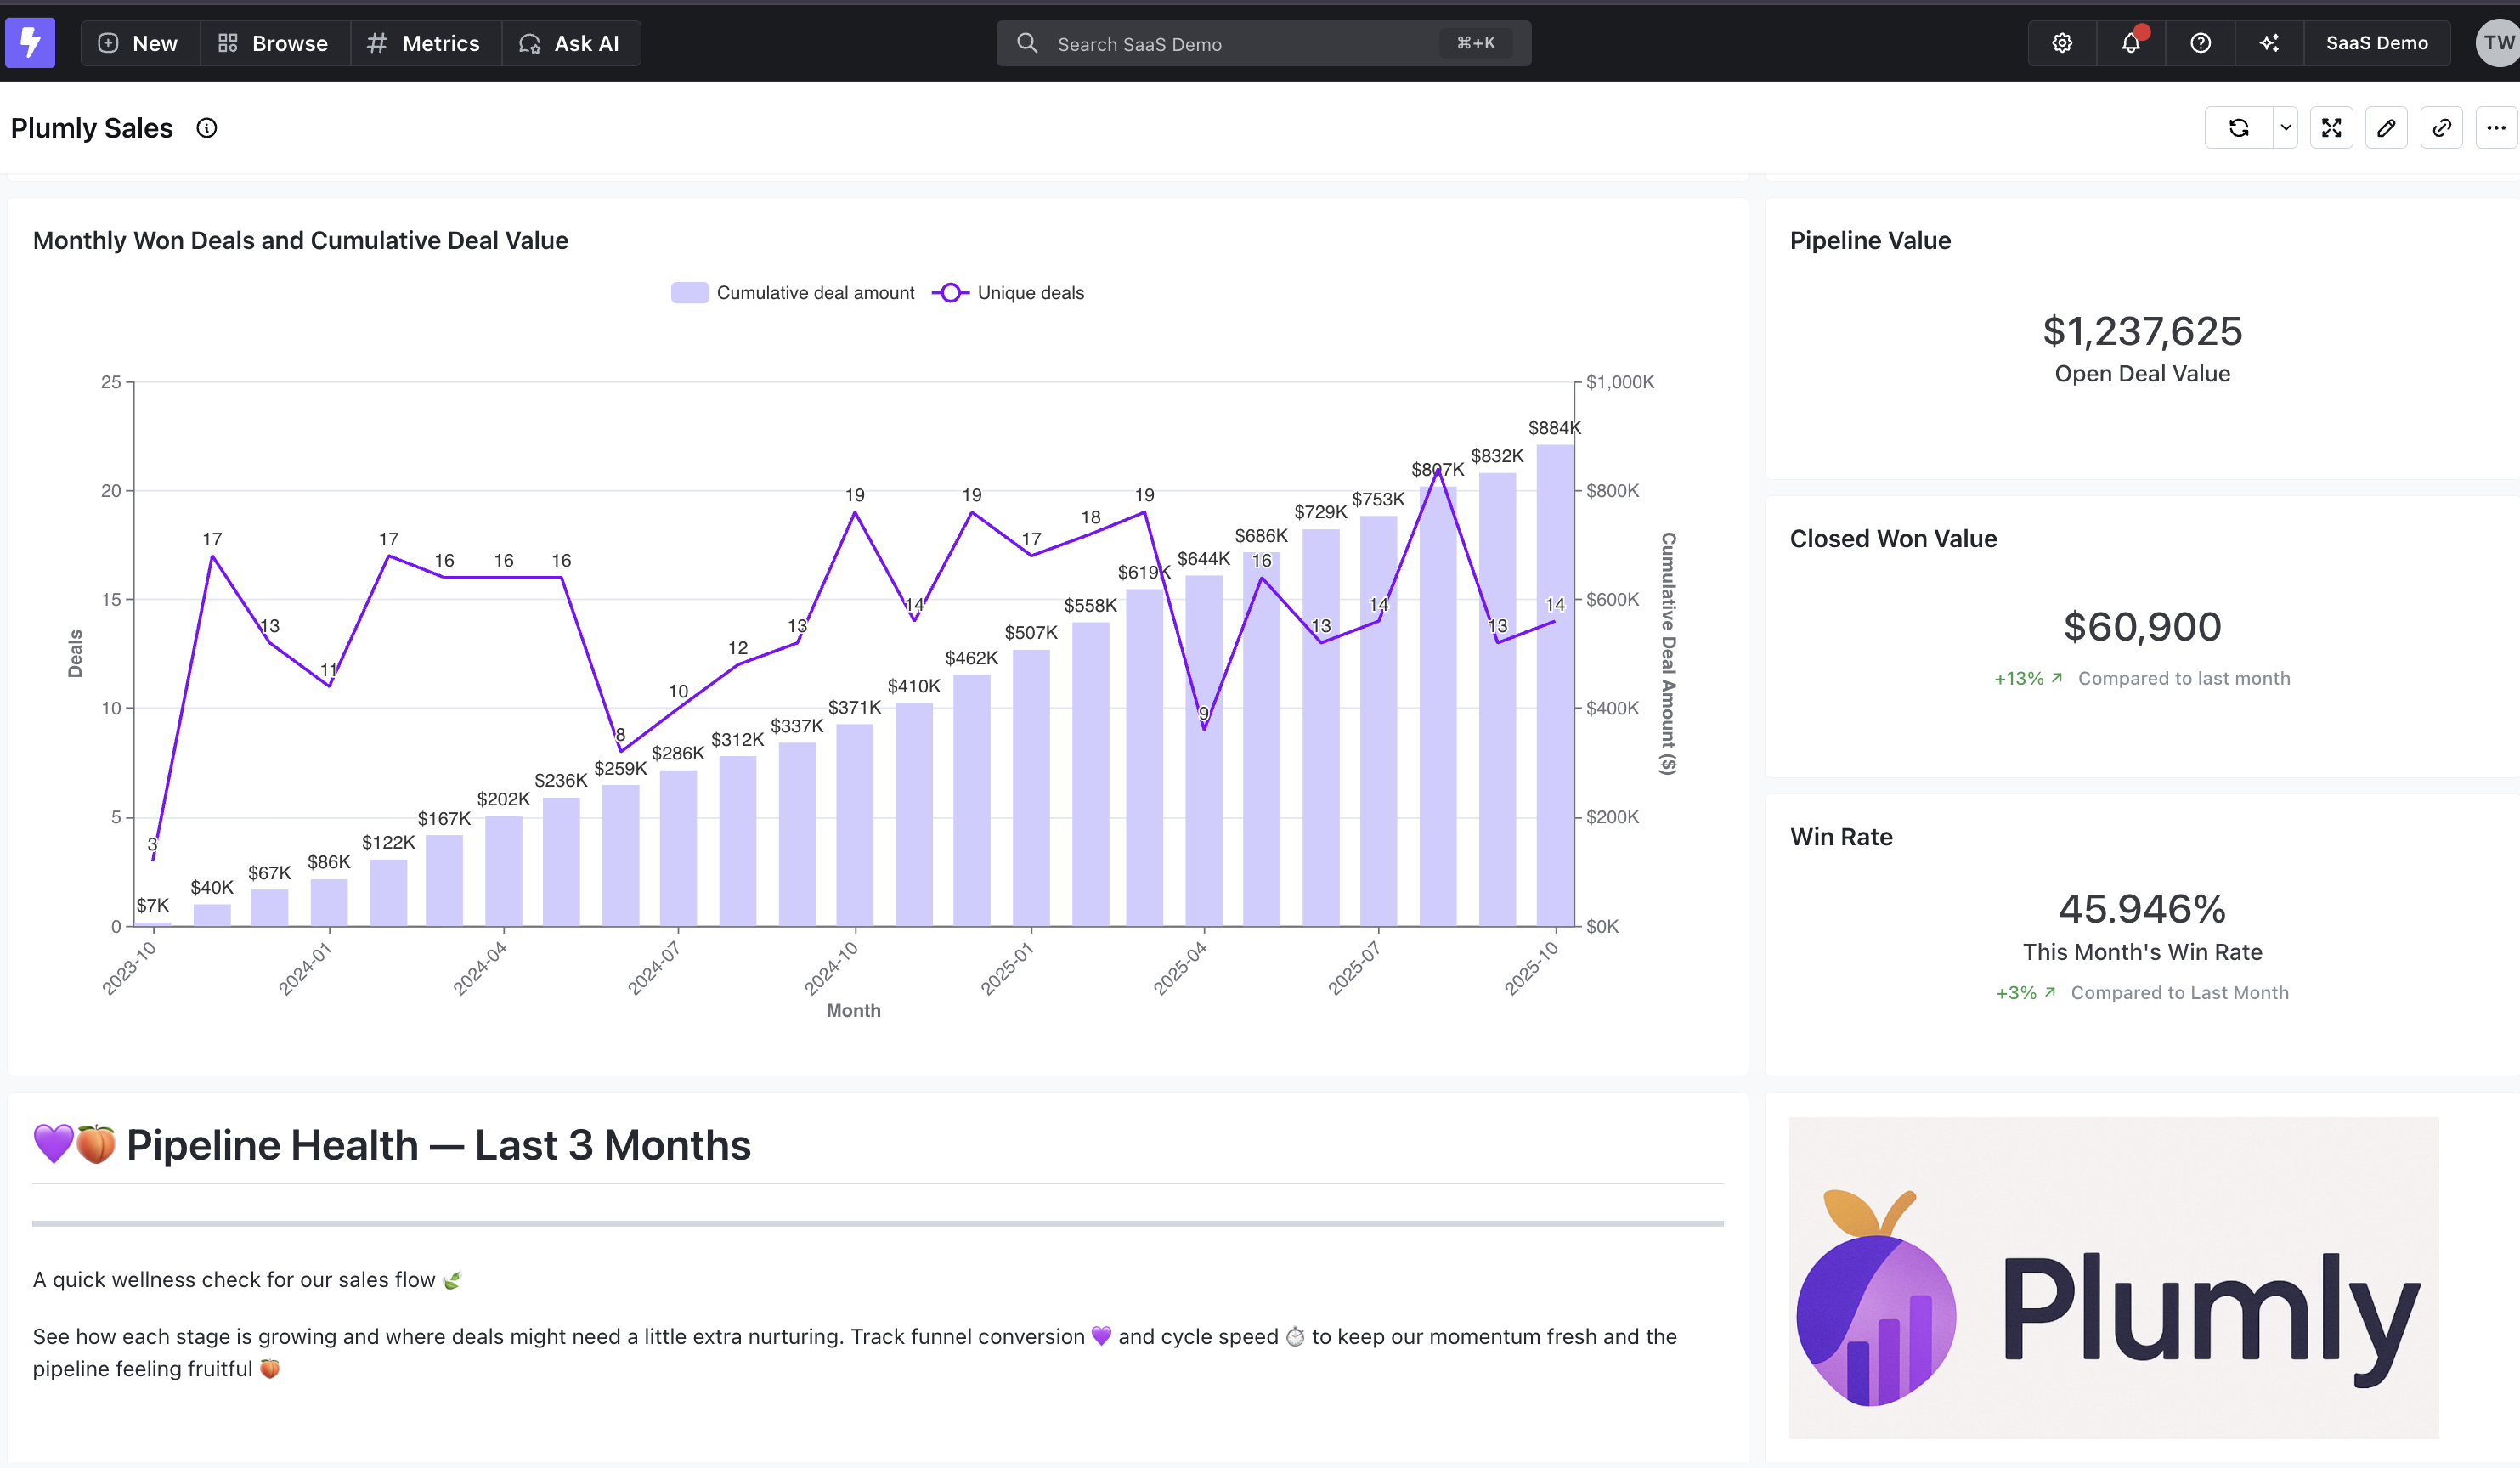Screen dimensions: 2520x1468
Task: Open the AI sparkles assistant
Action: pyautogui.click(x=2270, y=43)
